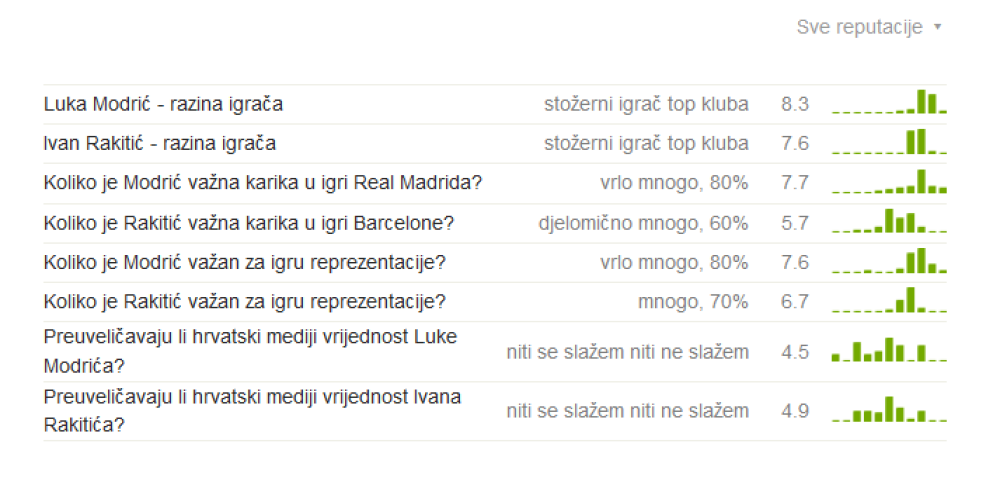The width and height of the screenshot is (1000, 503).
Task: Click histogram beside the 4.5 media rating
Action: coord(889,350)
